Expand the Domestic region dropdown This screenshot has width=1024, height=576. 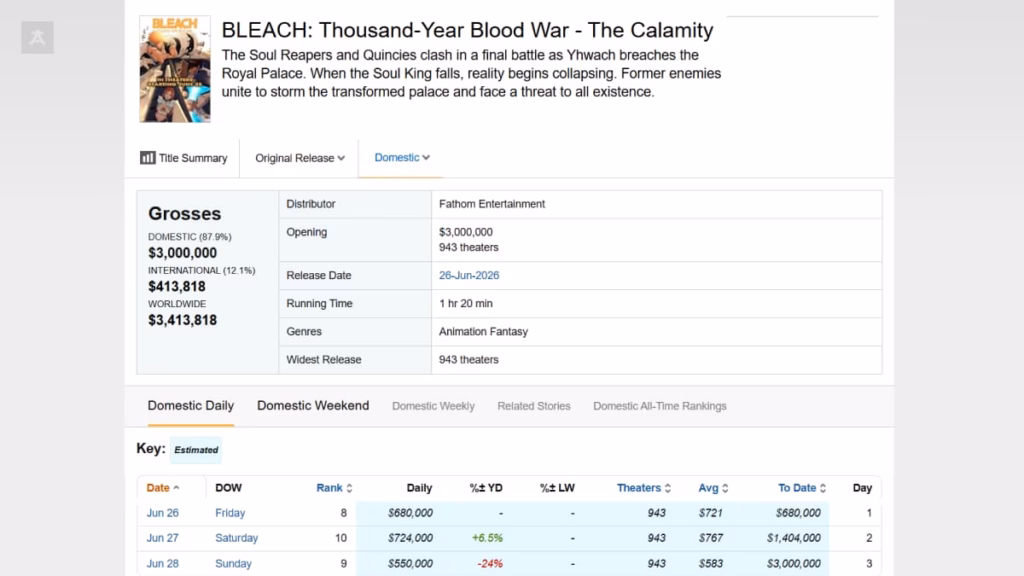pyautogui.click(x=402, y=157)
